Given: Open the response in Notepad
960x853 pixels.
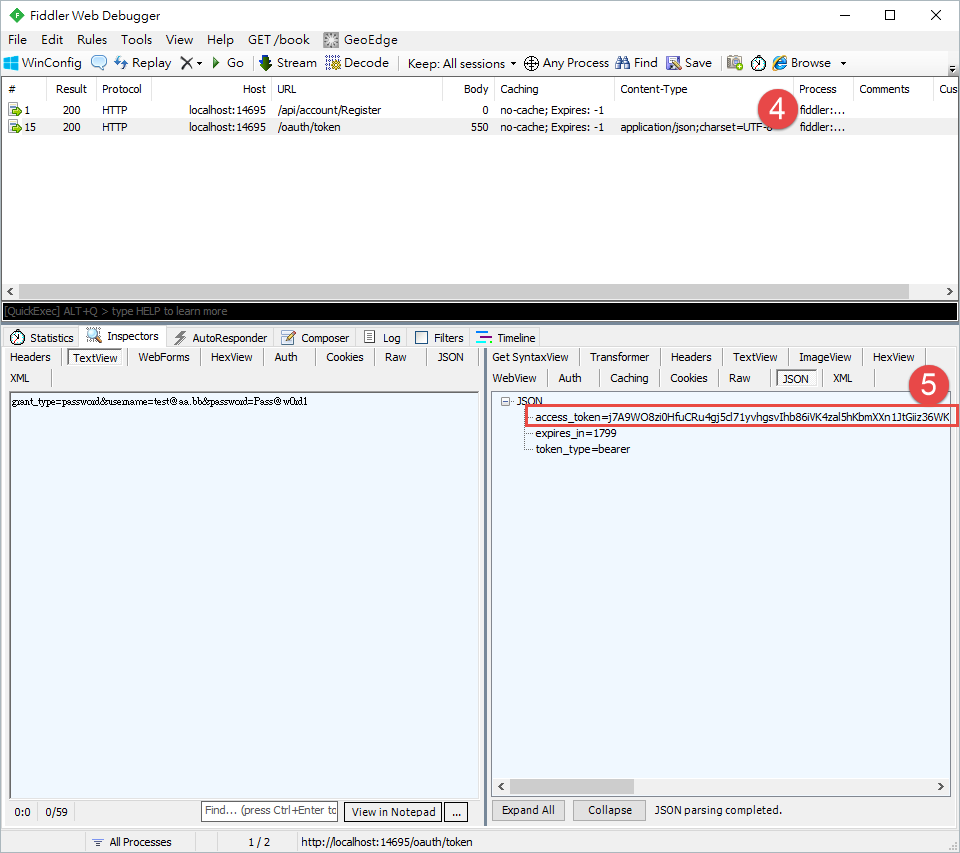Looking at the screenshot, I should [x=392, y=811].
